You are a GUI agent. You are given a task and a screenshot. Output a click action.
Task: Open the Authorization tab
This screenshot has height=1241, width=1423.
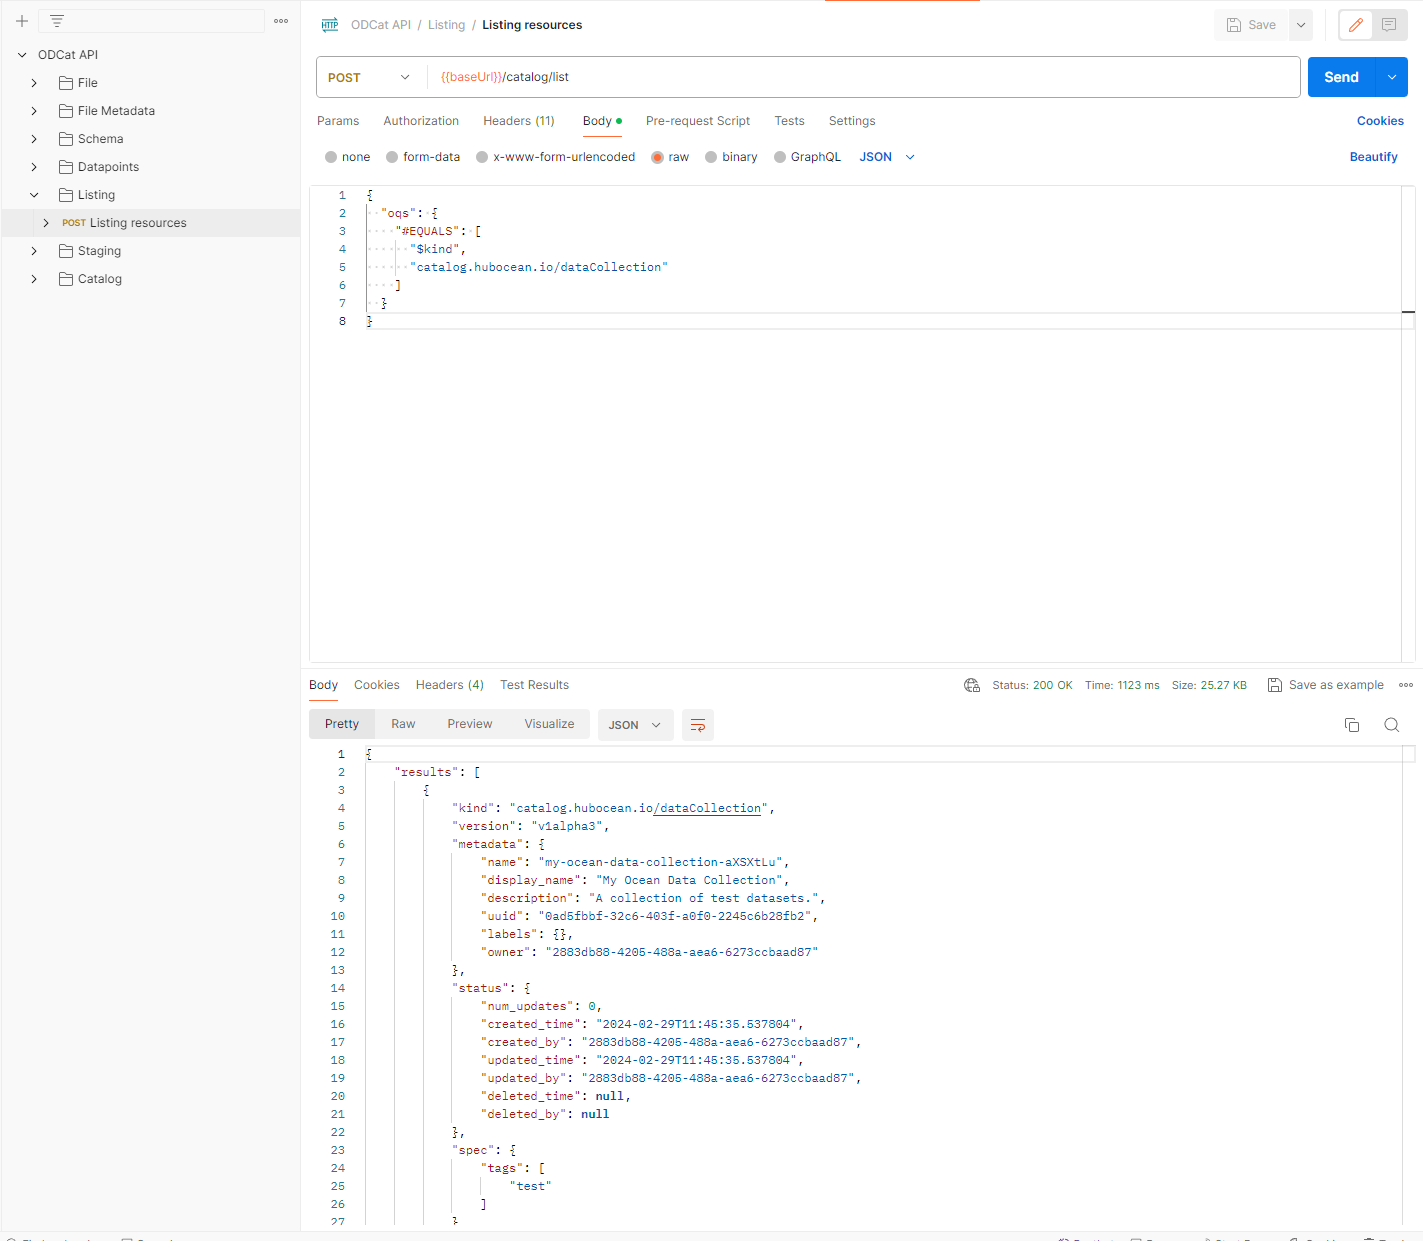click(x=421, y=121)
